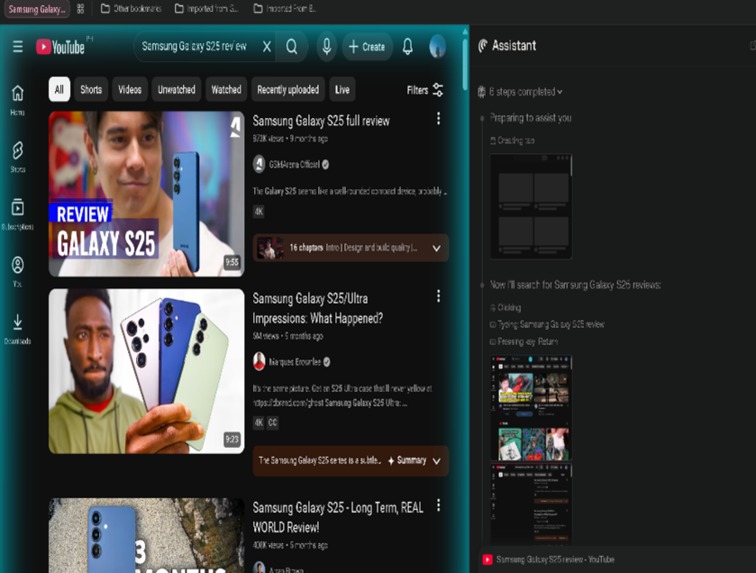The width and height of the screenshot is (756, 573).
Task: Open the account avatar menu
Action: coord(437,47)
